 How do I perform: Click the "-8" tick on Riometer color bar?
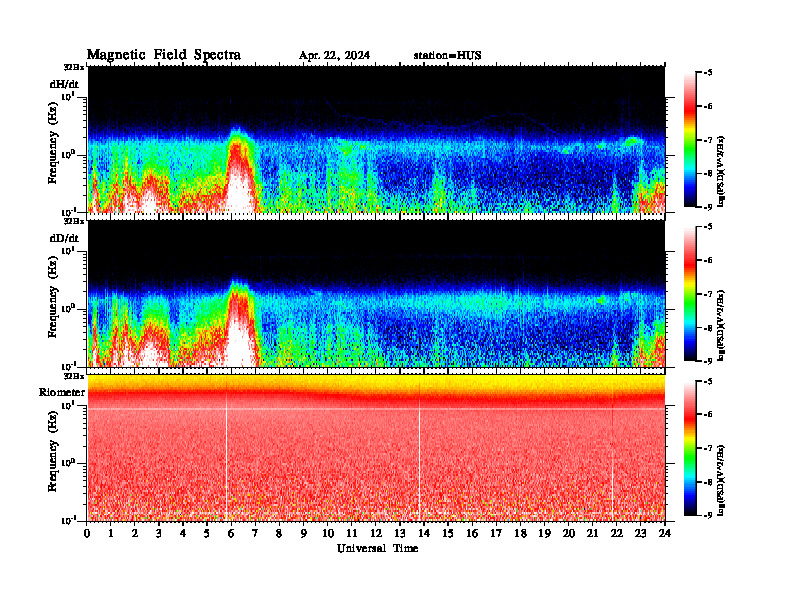(709, 482)
